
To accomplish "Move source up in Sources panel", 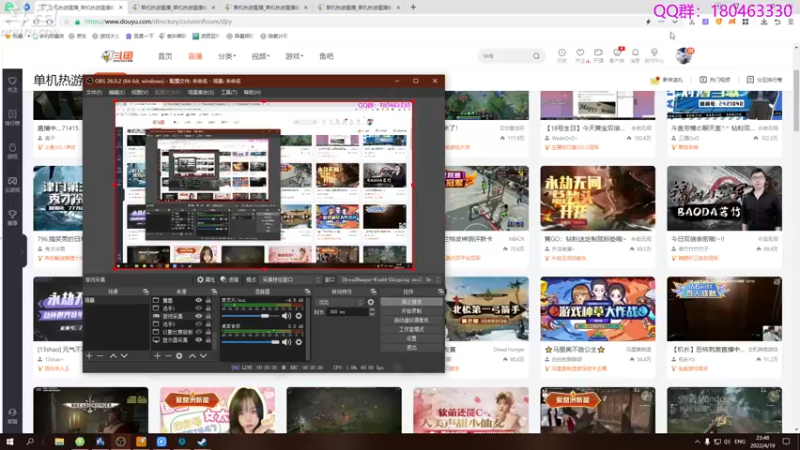I will tap(192, 356).
